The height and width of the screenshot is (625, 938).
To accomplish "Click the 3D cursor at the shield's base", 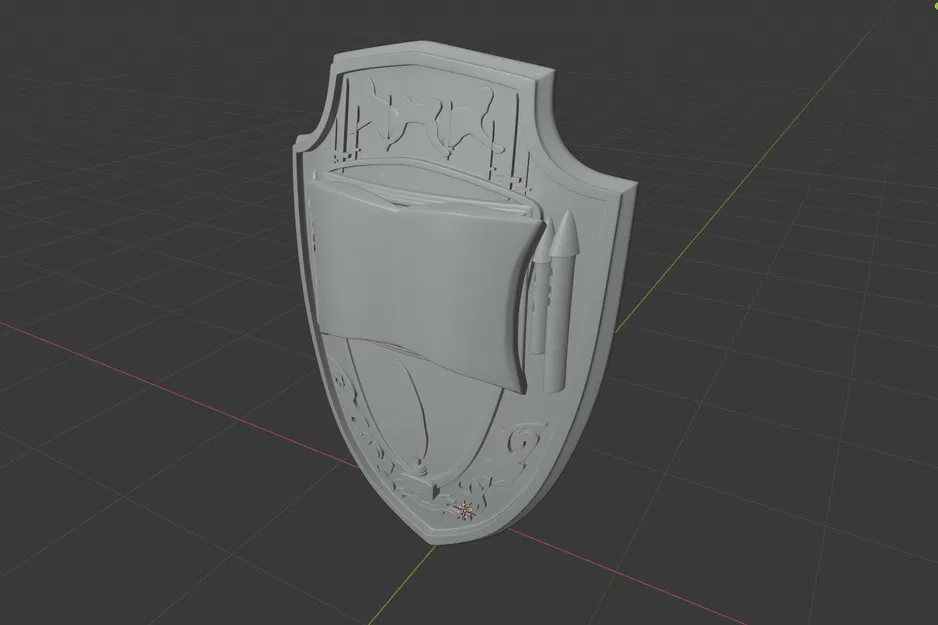I will (465, 511).
